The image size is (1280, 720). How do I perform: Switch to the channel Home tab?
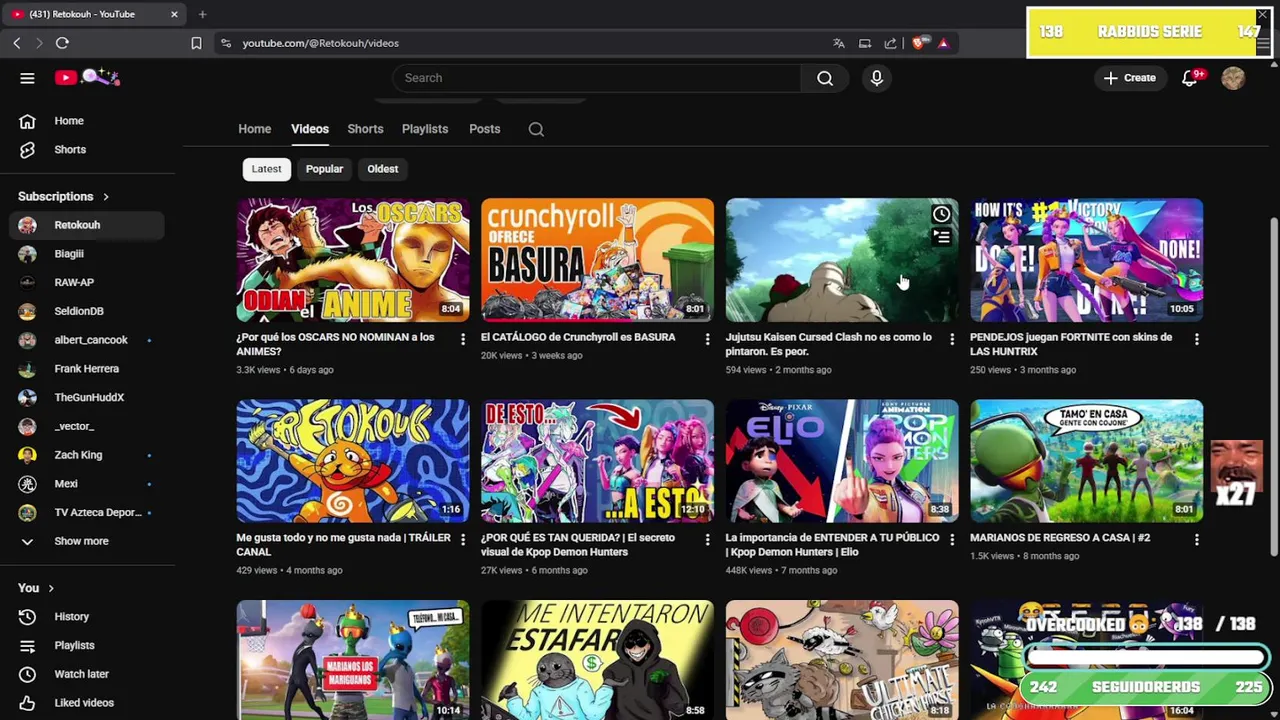254,129
